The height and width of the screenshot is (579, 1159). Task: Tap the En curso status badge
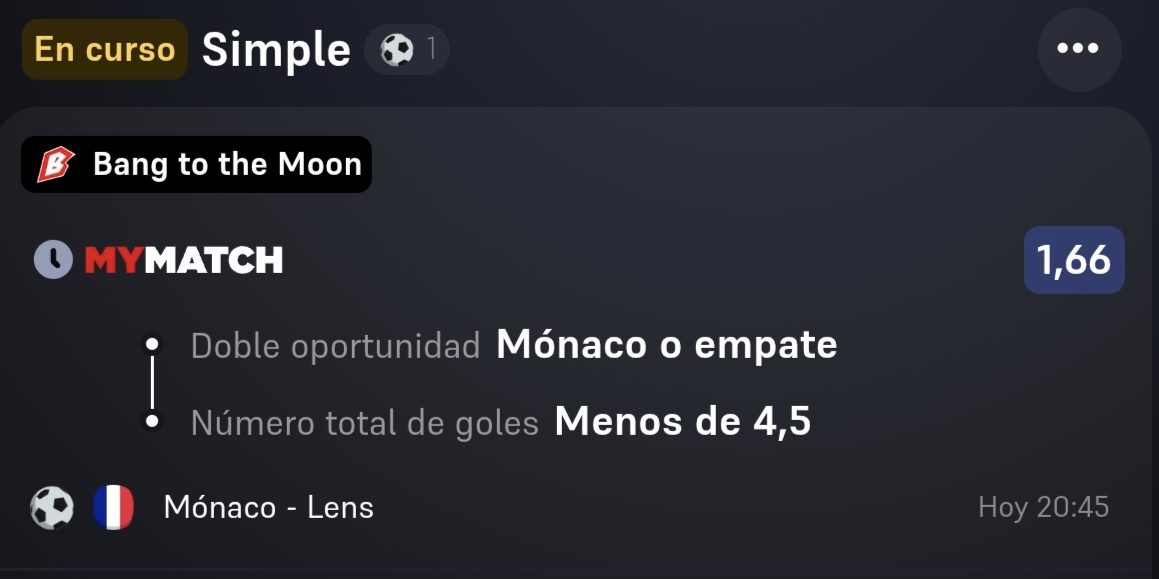point(104,50)
